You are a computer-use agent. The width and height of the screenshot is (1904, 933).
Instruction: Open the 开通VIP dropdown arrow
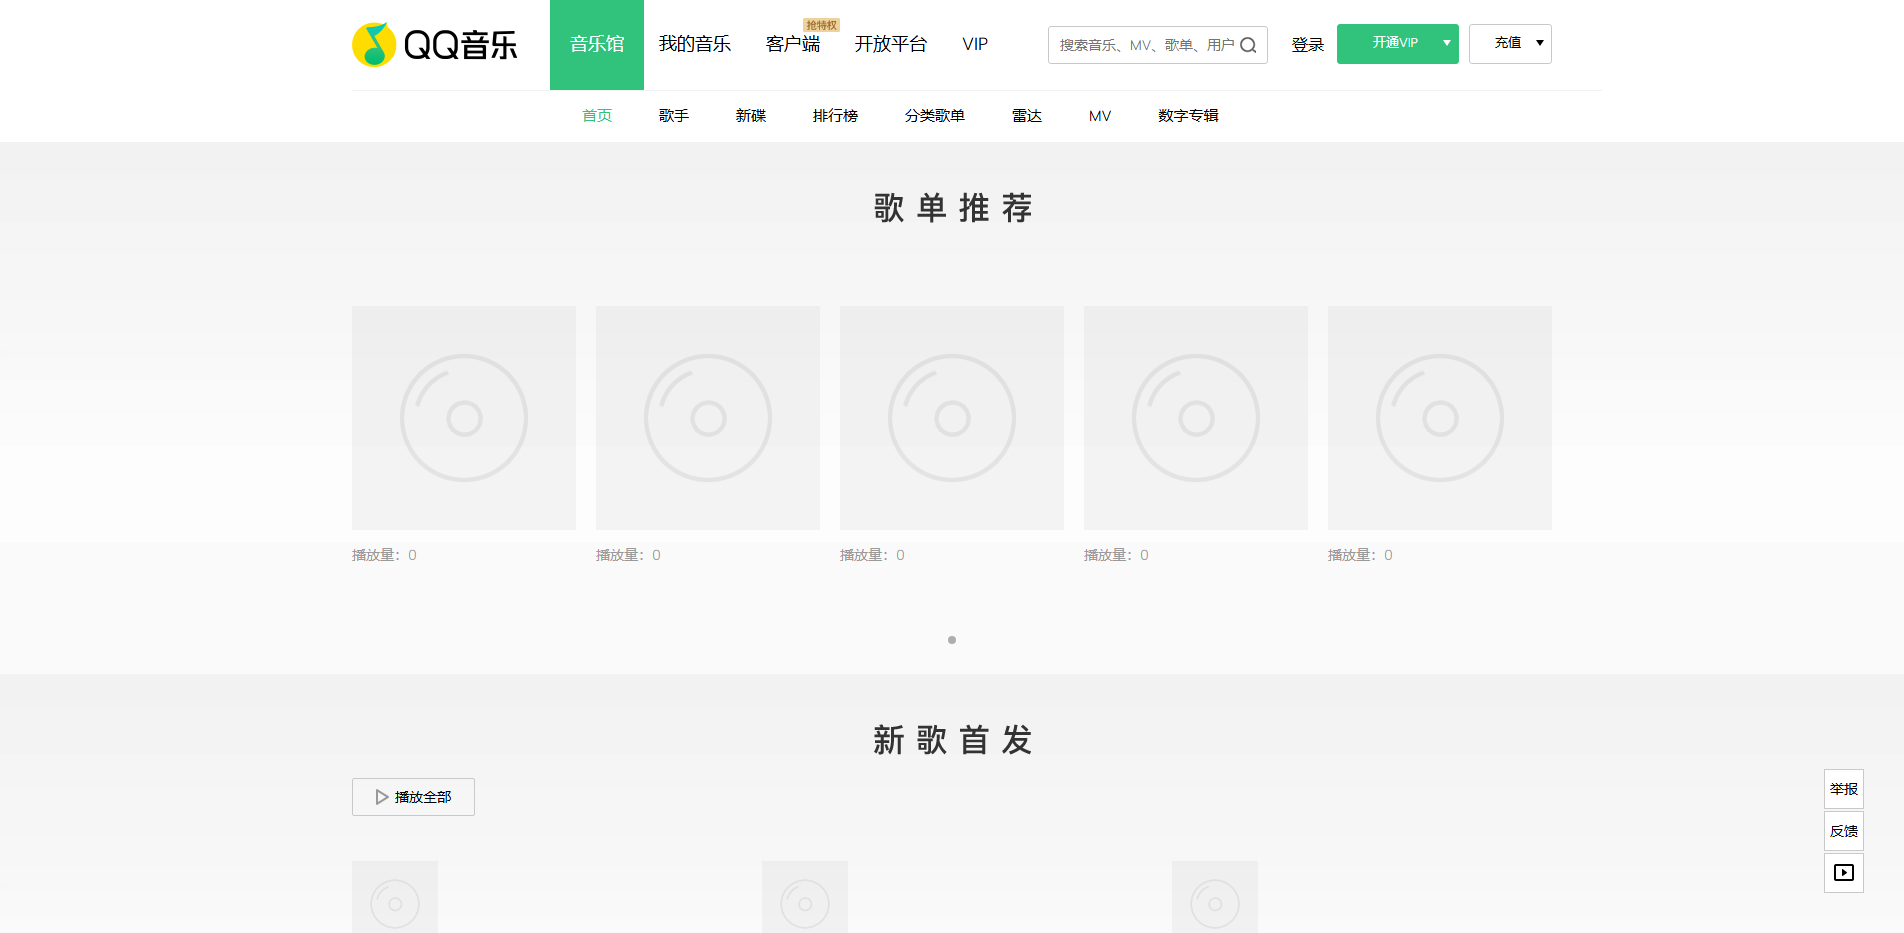[x=1445, y=43]
